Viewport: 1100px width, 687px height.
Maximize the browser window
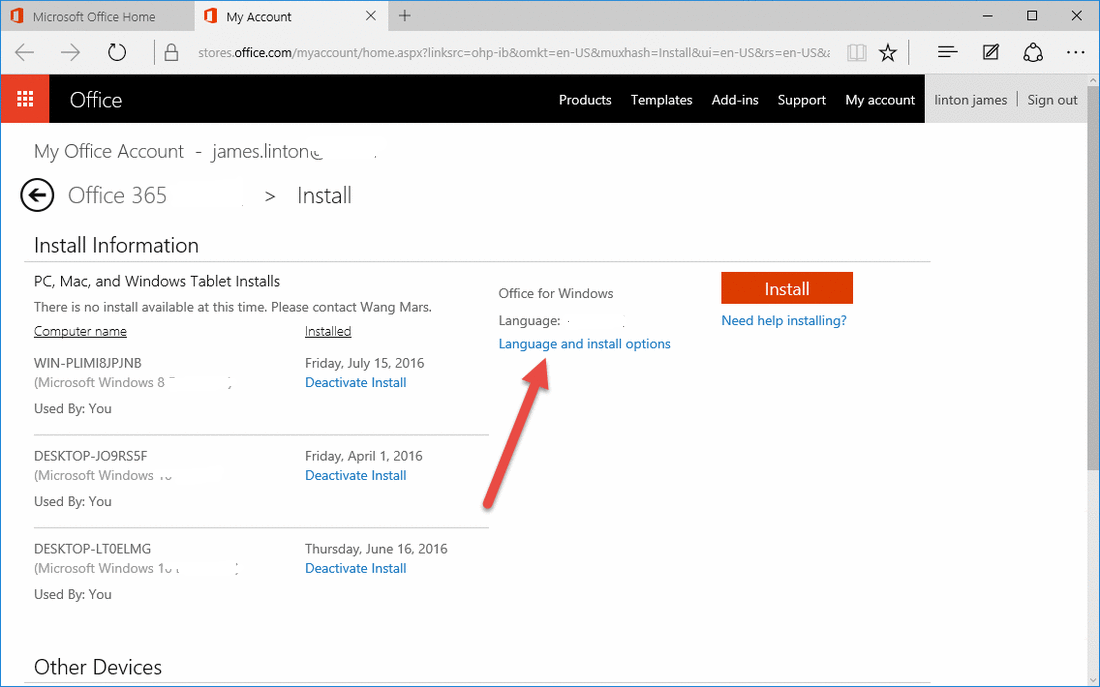[x=1032, y=15]
